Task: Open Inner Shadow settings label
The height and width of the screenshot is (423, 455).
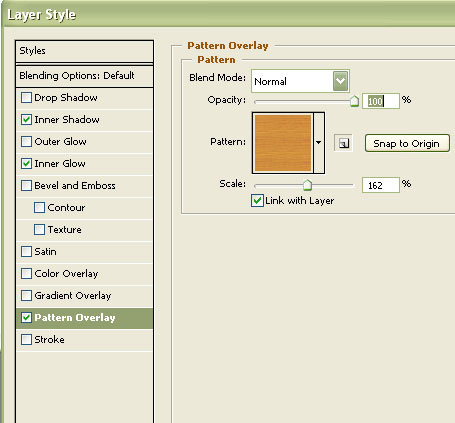Action: (67, 120)
